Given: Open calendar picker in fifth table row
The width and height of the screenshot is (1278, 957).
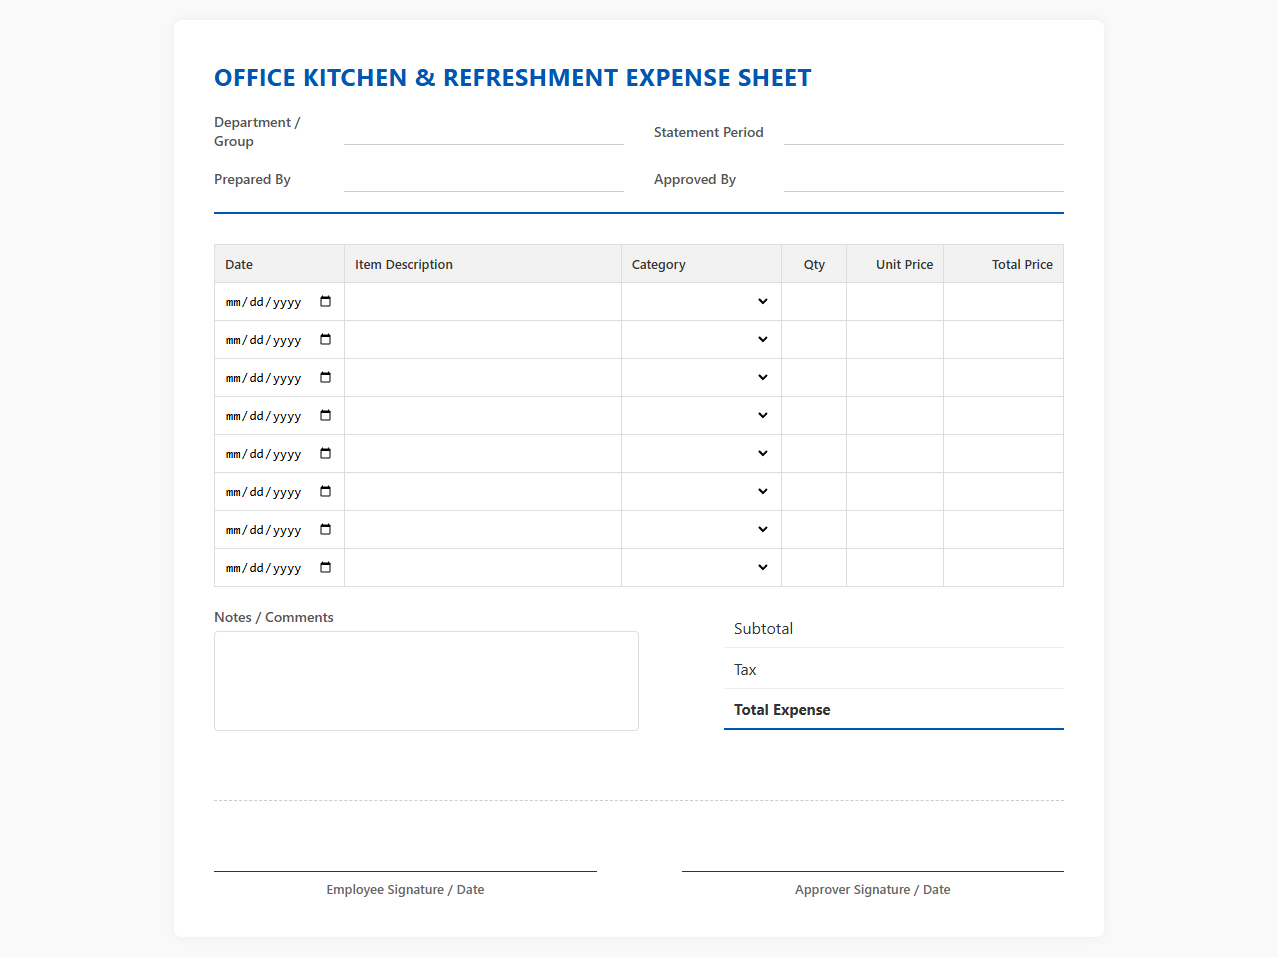Looking at the screenshot, I should [325, 453].
